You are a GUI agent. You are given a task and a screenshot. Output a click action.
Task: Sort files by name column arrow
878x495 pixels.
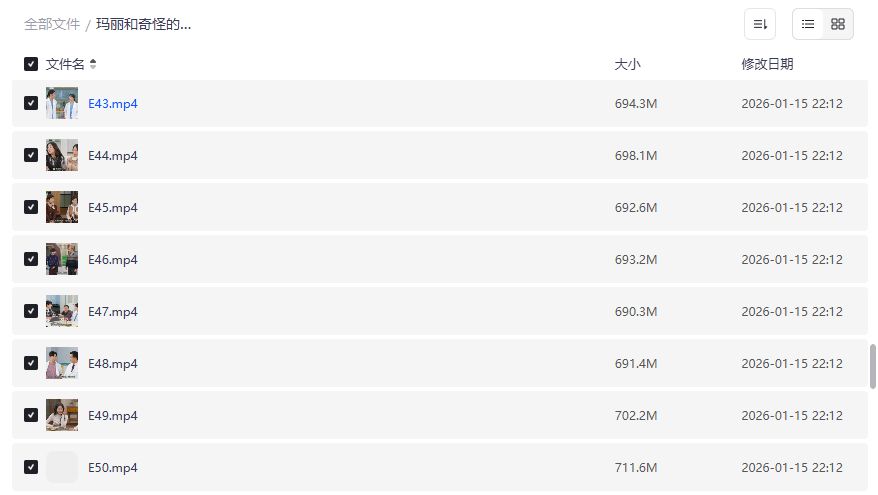[93, 64]
